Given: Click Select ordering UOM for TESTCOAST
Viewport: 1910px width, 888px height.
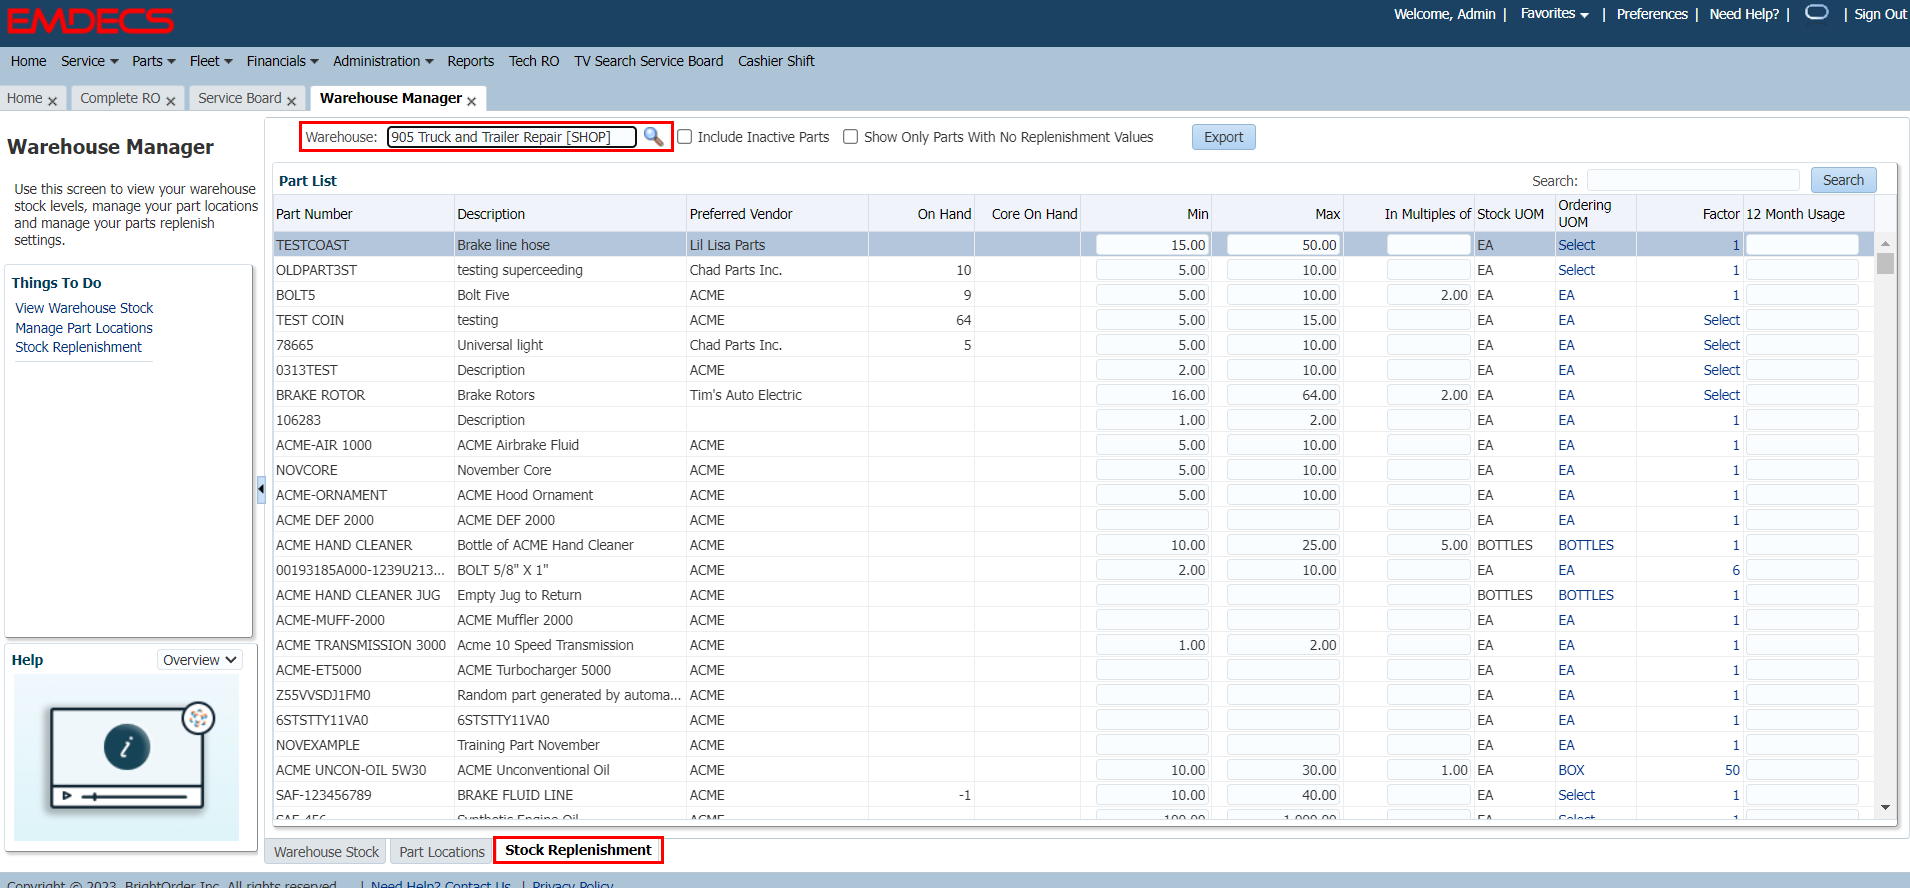Looking at the screenshot, I should (1576, 245).
